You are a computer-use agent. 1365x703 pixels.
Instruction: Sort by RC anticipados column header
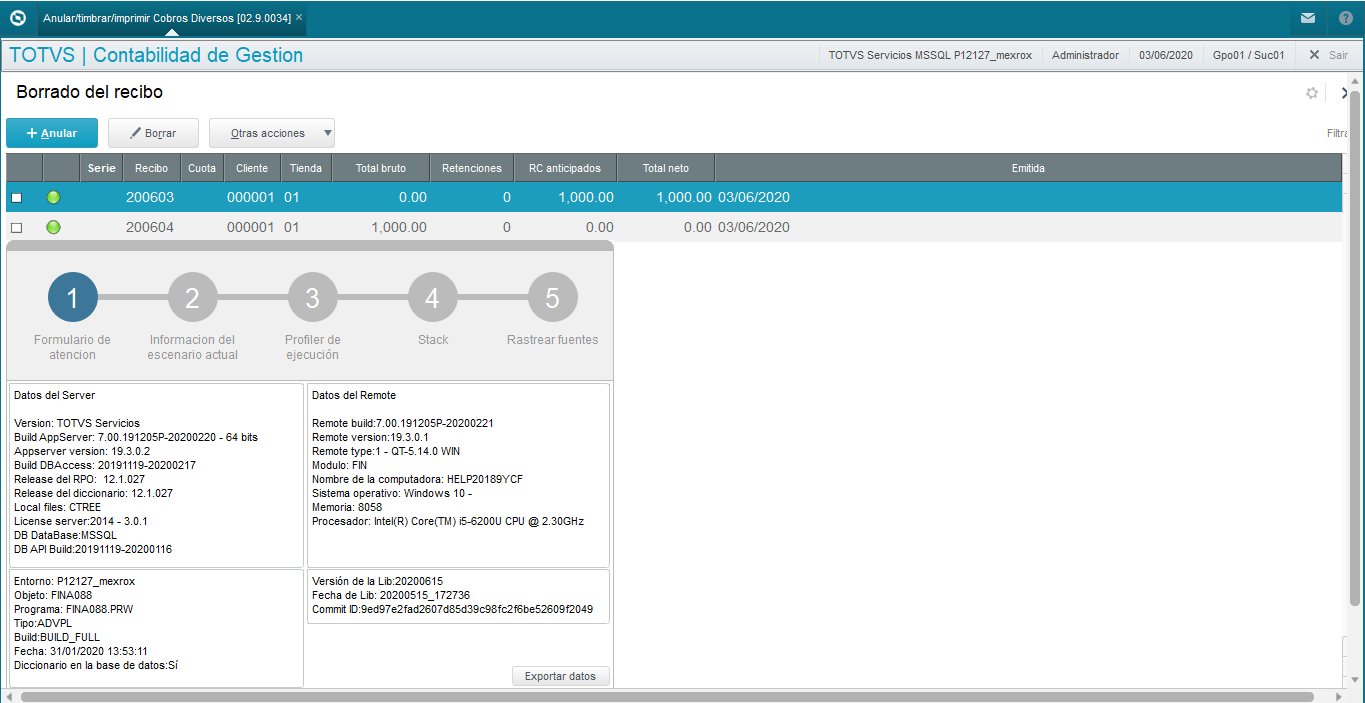(565, 168)
